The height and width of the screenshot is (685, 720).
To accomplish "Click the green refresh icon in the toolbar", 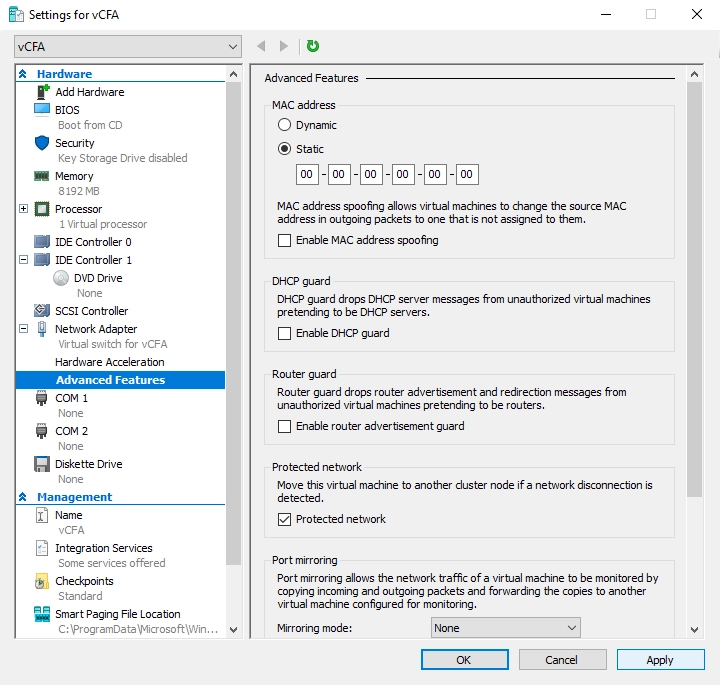I will (x=313, y=46).
